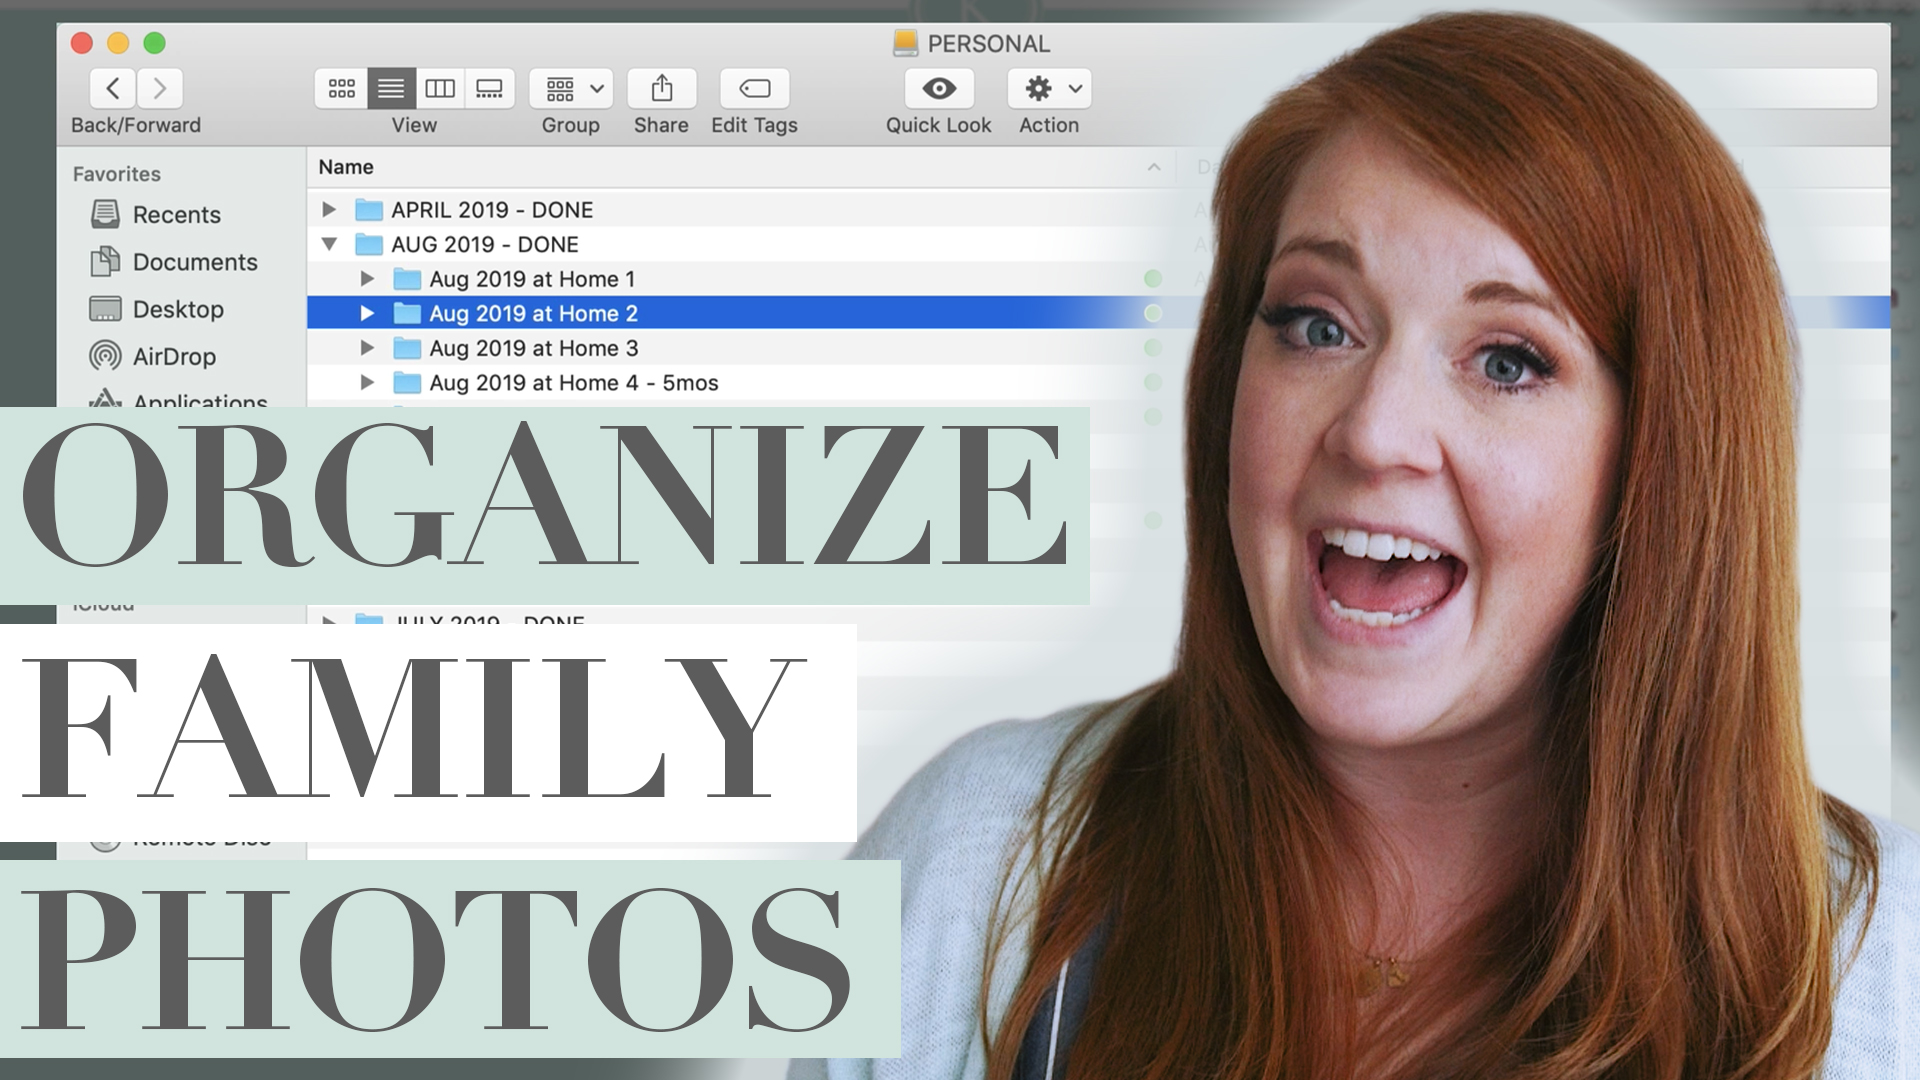Expand Aug 2019 at Home 3 folder

(x=367, y=348)
